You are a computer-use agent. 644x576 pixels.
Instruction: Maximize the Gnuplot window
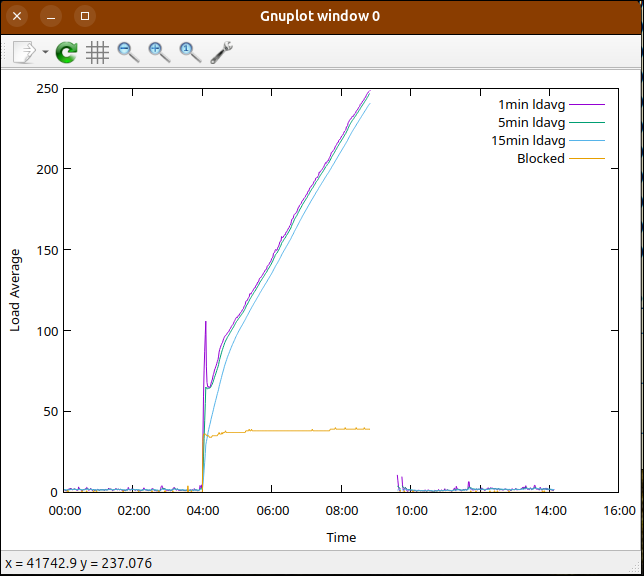pyautogui.click(x=85, y=16)
